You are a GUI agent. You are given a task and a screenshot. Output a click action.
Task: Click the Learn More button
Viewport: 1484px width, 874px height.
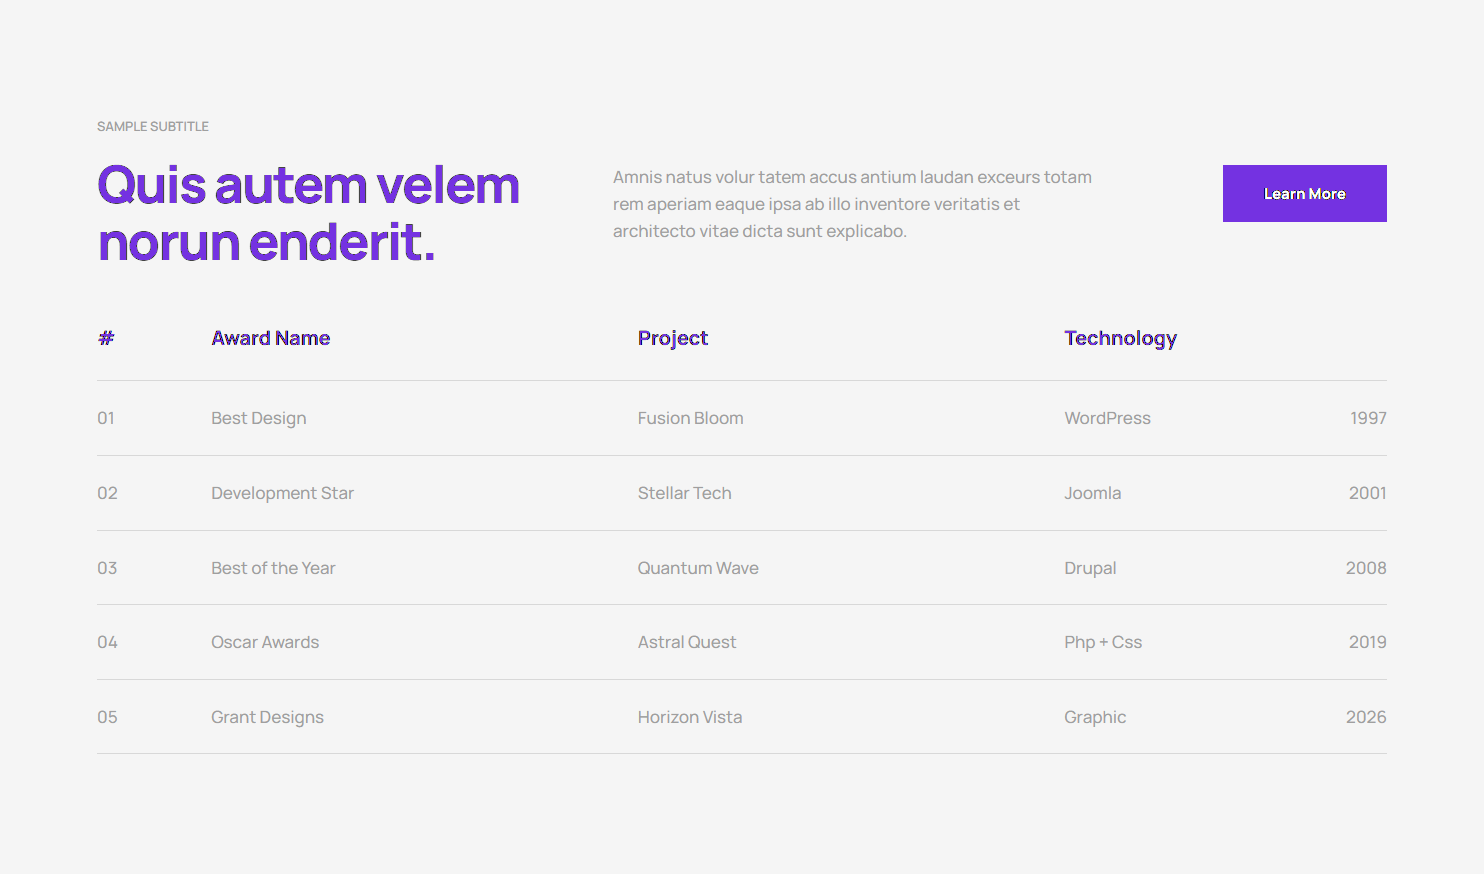1304,194
